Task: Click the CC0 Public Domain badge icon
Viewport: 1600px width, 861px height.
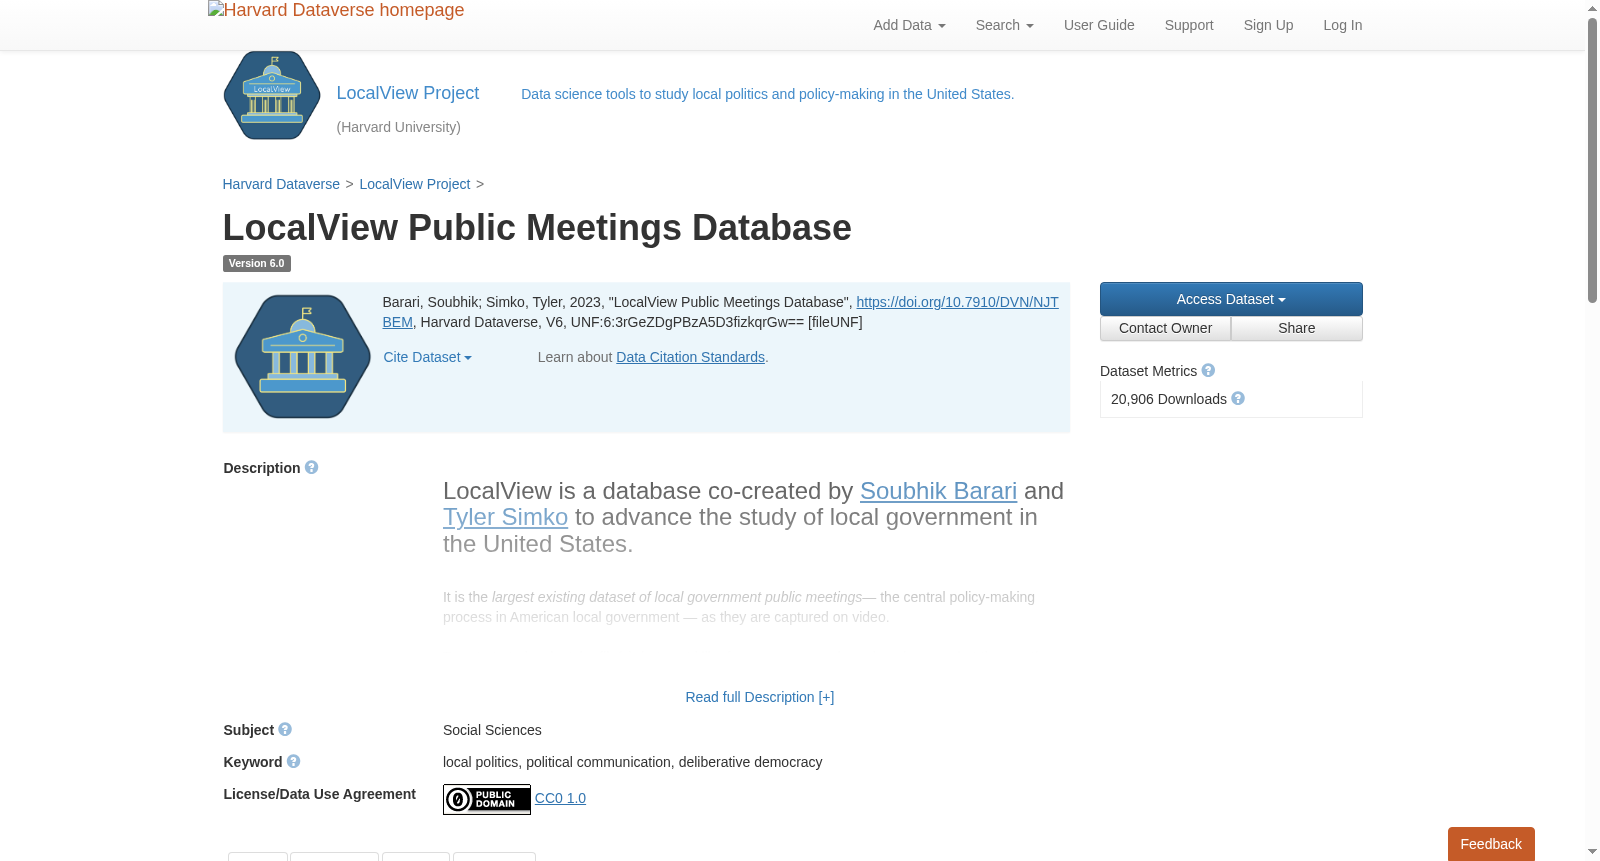Action: pyautogui.click(x=487, y=799)
